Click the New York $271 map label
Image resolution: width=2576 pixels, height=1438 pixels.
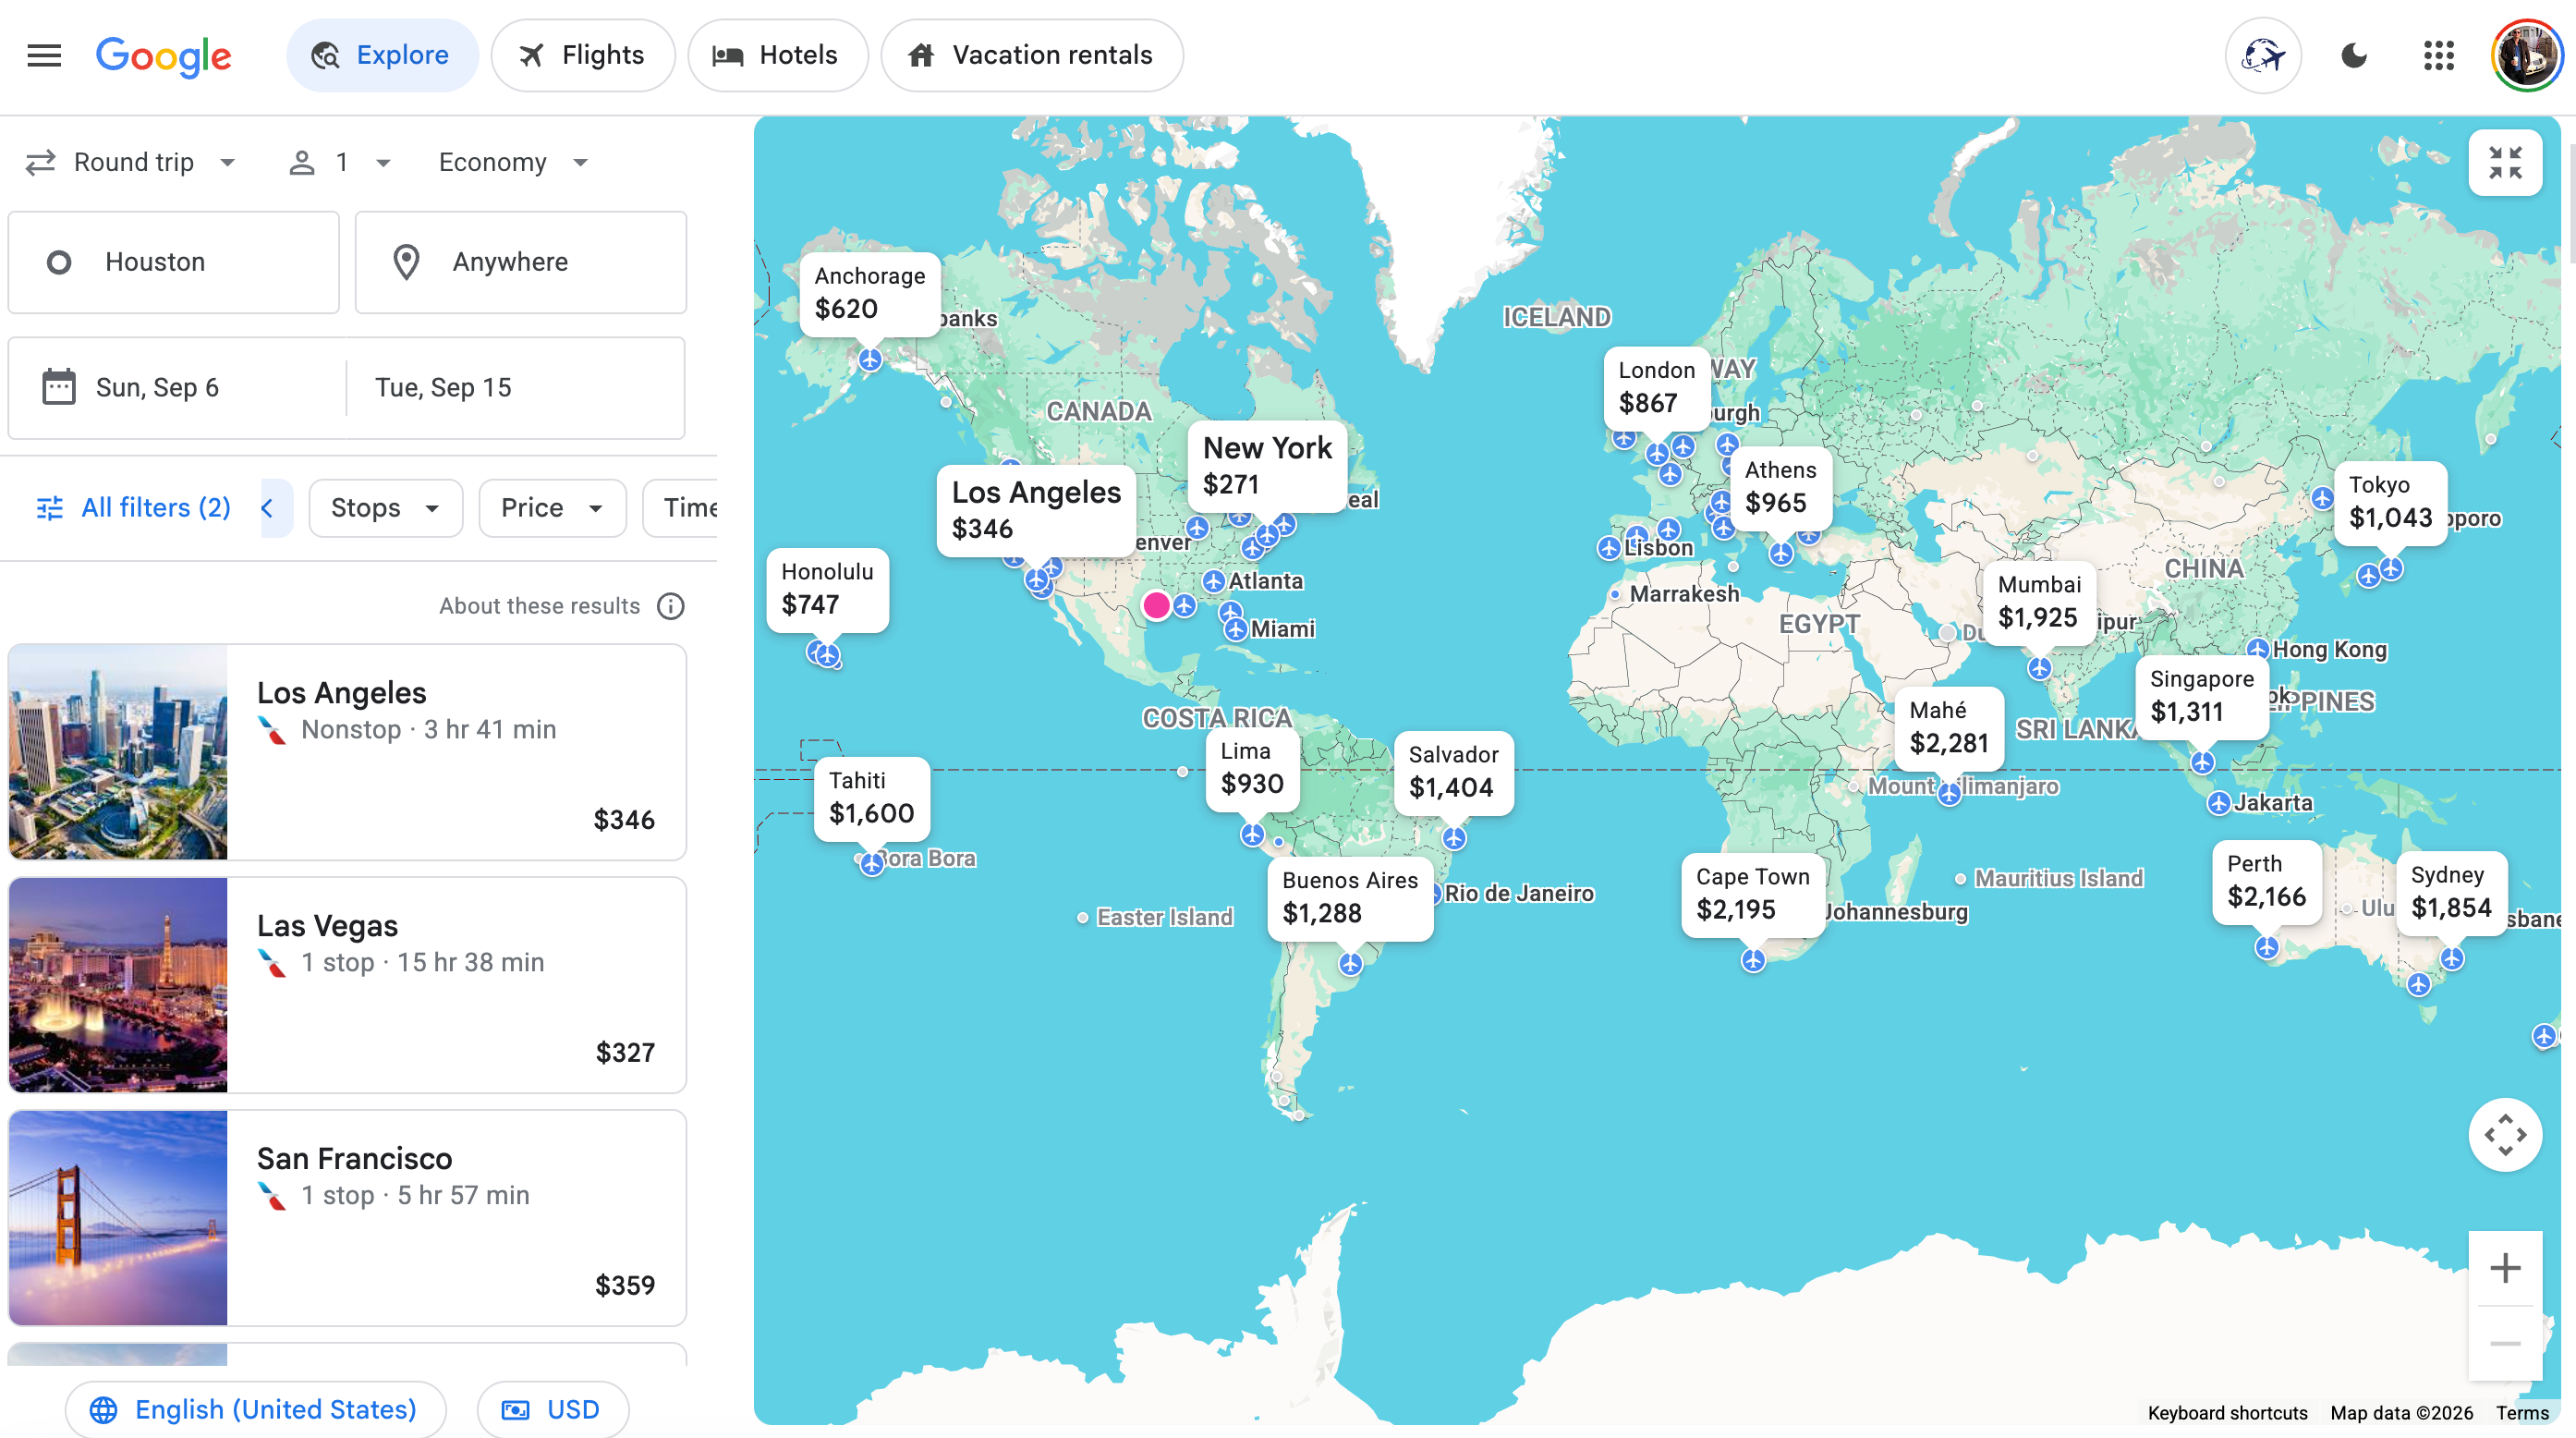(x=1267, y=466)
